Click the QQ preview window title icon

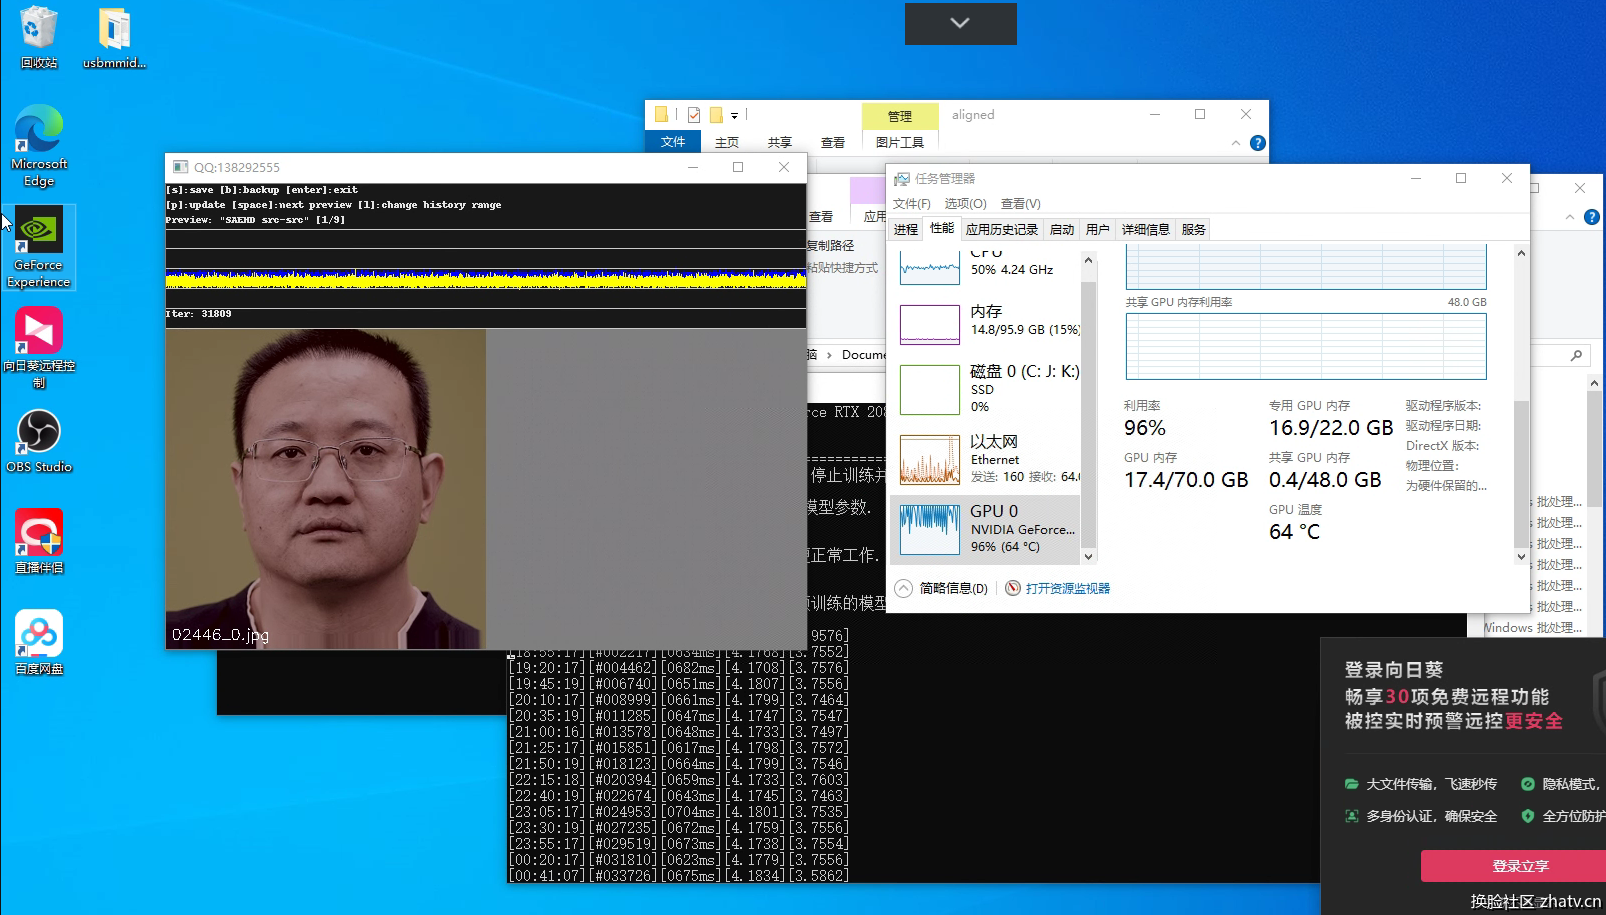(x=180, y=167)
